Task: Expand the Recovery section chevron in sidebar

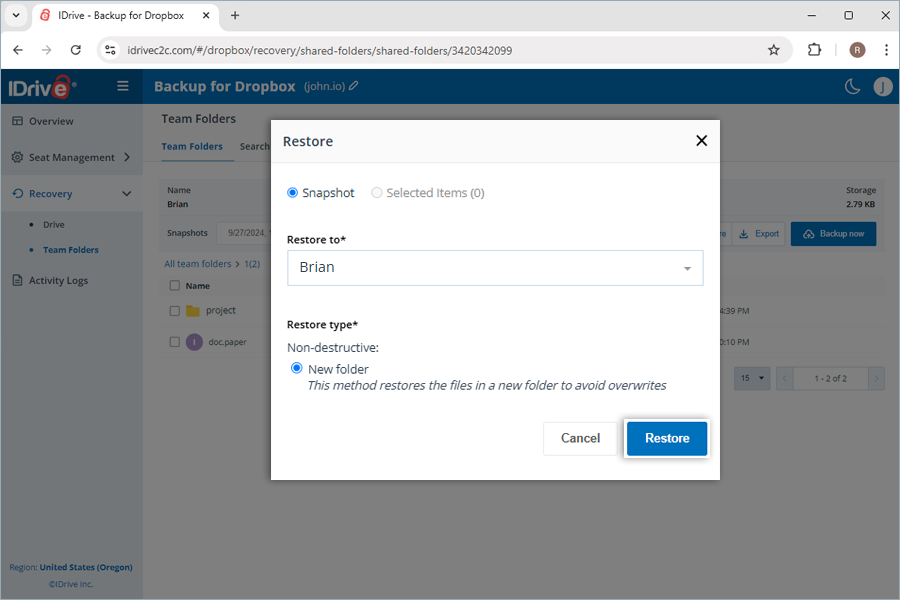Action: [x=127, y=193]
